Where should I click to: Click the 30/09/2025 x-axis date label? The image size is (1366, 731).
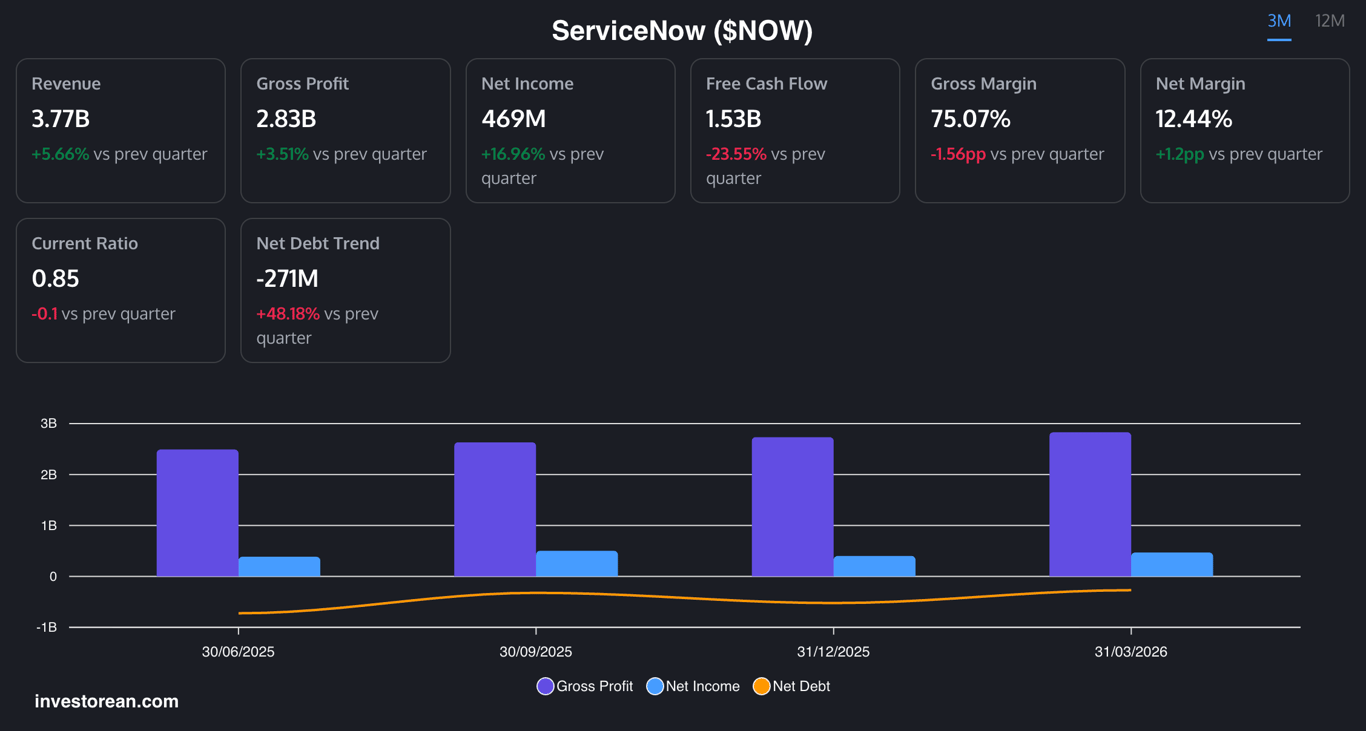(x=536, y=652)
